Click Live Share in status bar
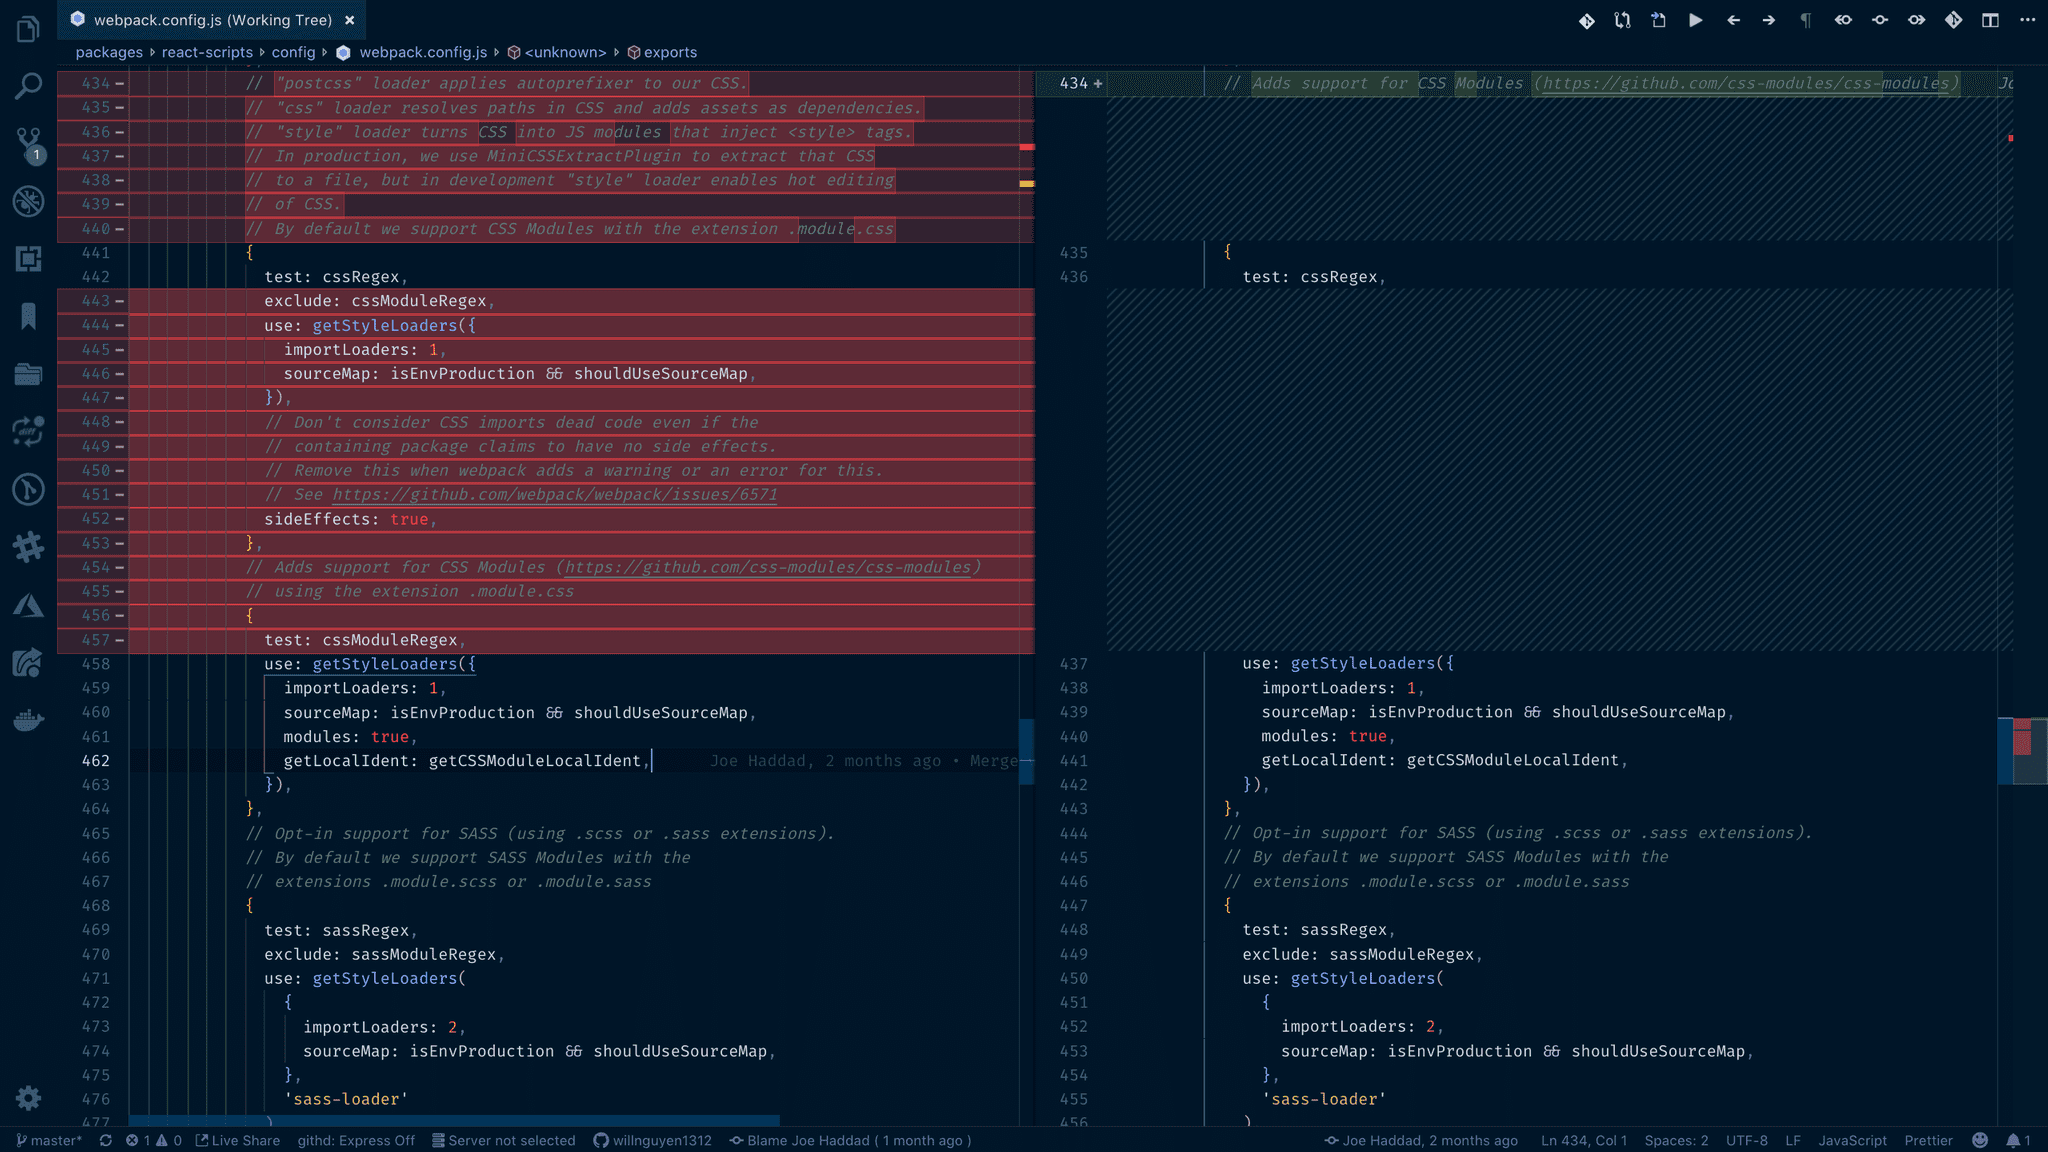Viewport: 2048px width, 1152px height. click(237, 1140)
